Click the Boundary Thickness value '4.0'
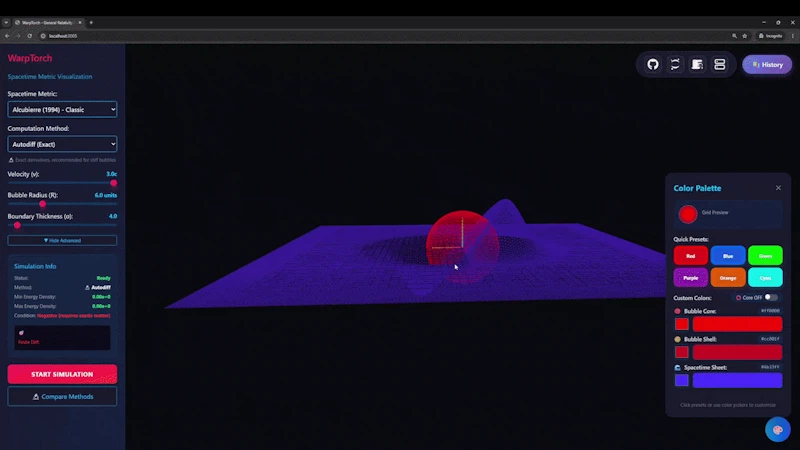800x450 pixels. [113, 216]
